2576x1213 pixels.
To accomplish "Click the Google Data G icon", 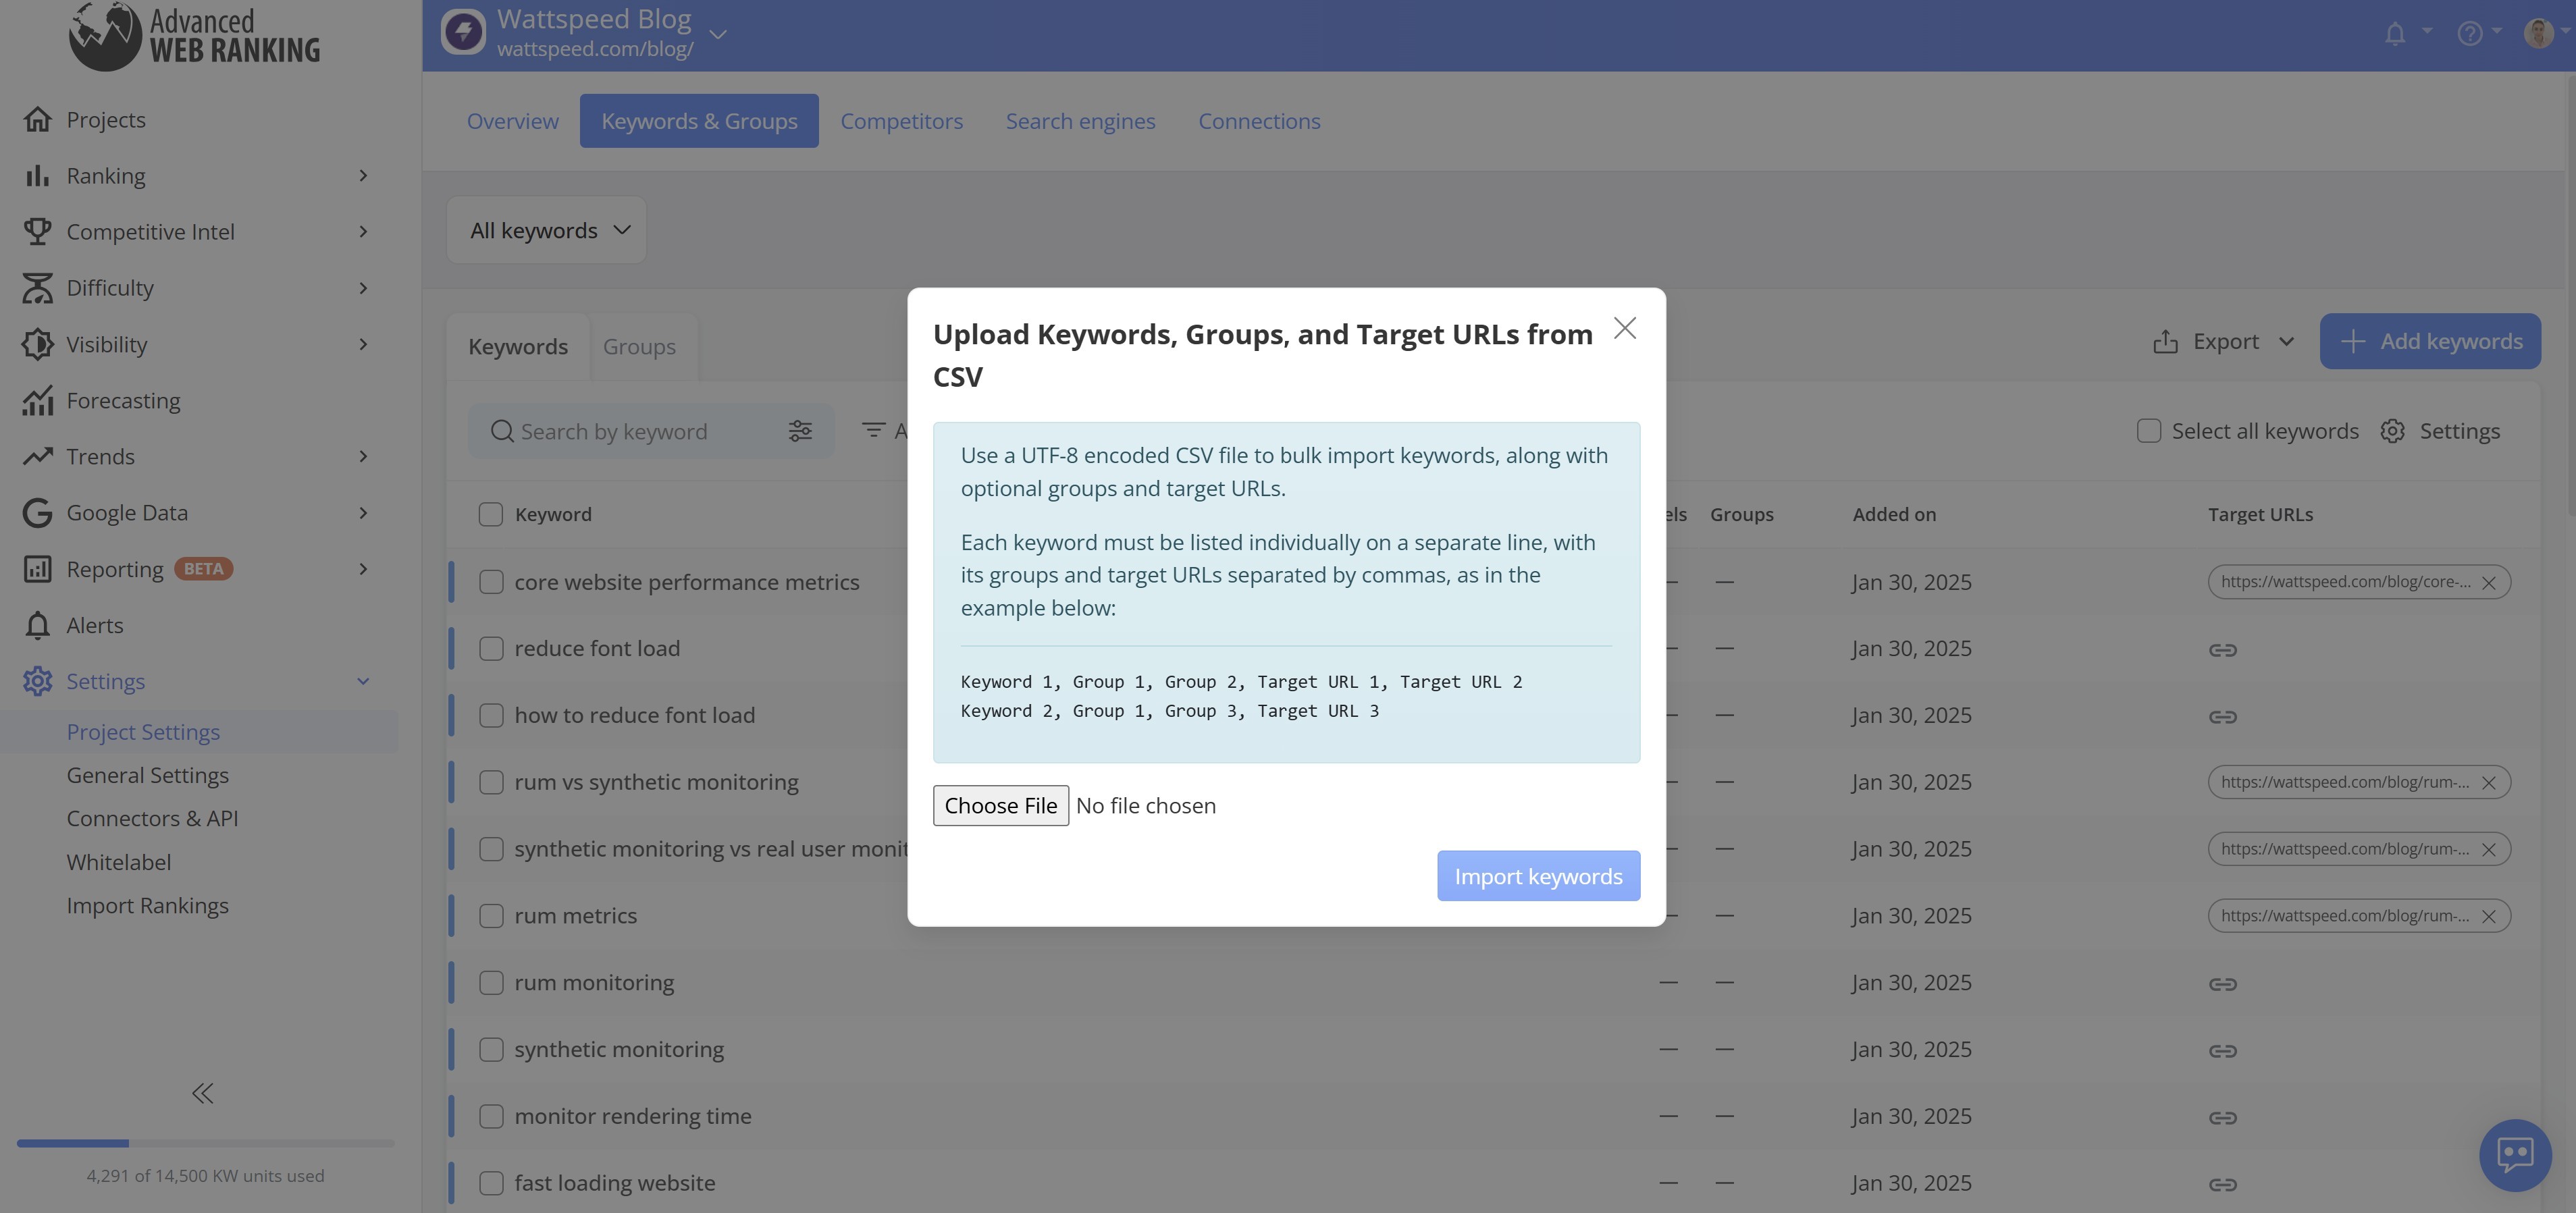I will pos(37,512).
